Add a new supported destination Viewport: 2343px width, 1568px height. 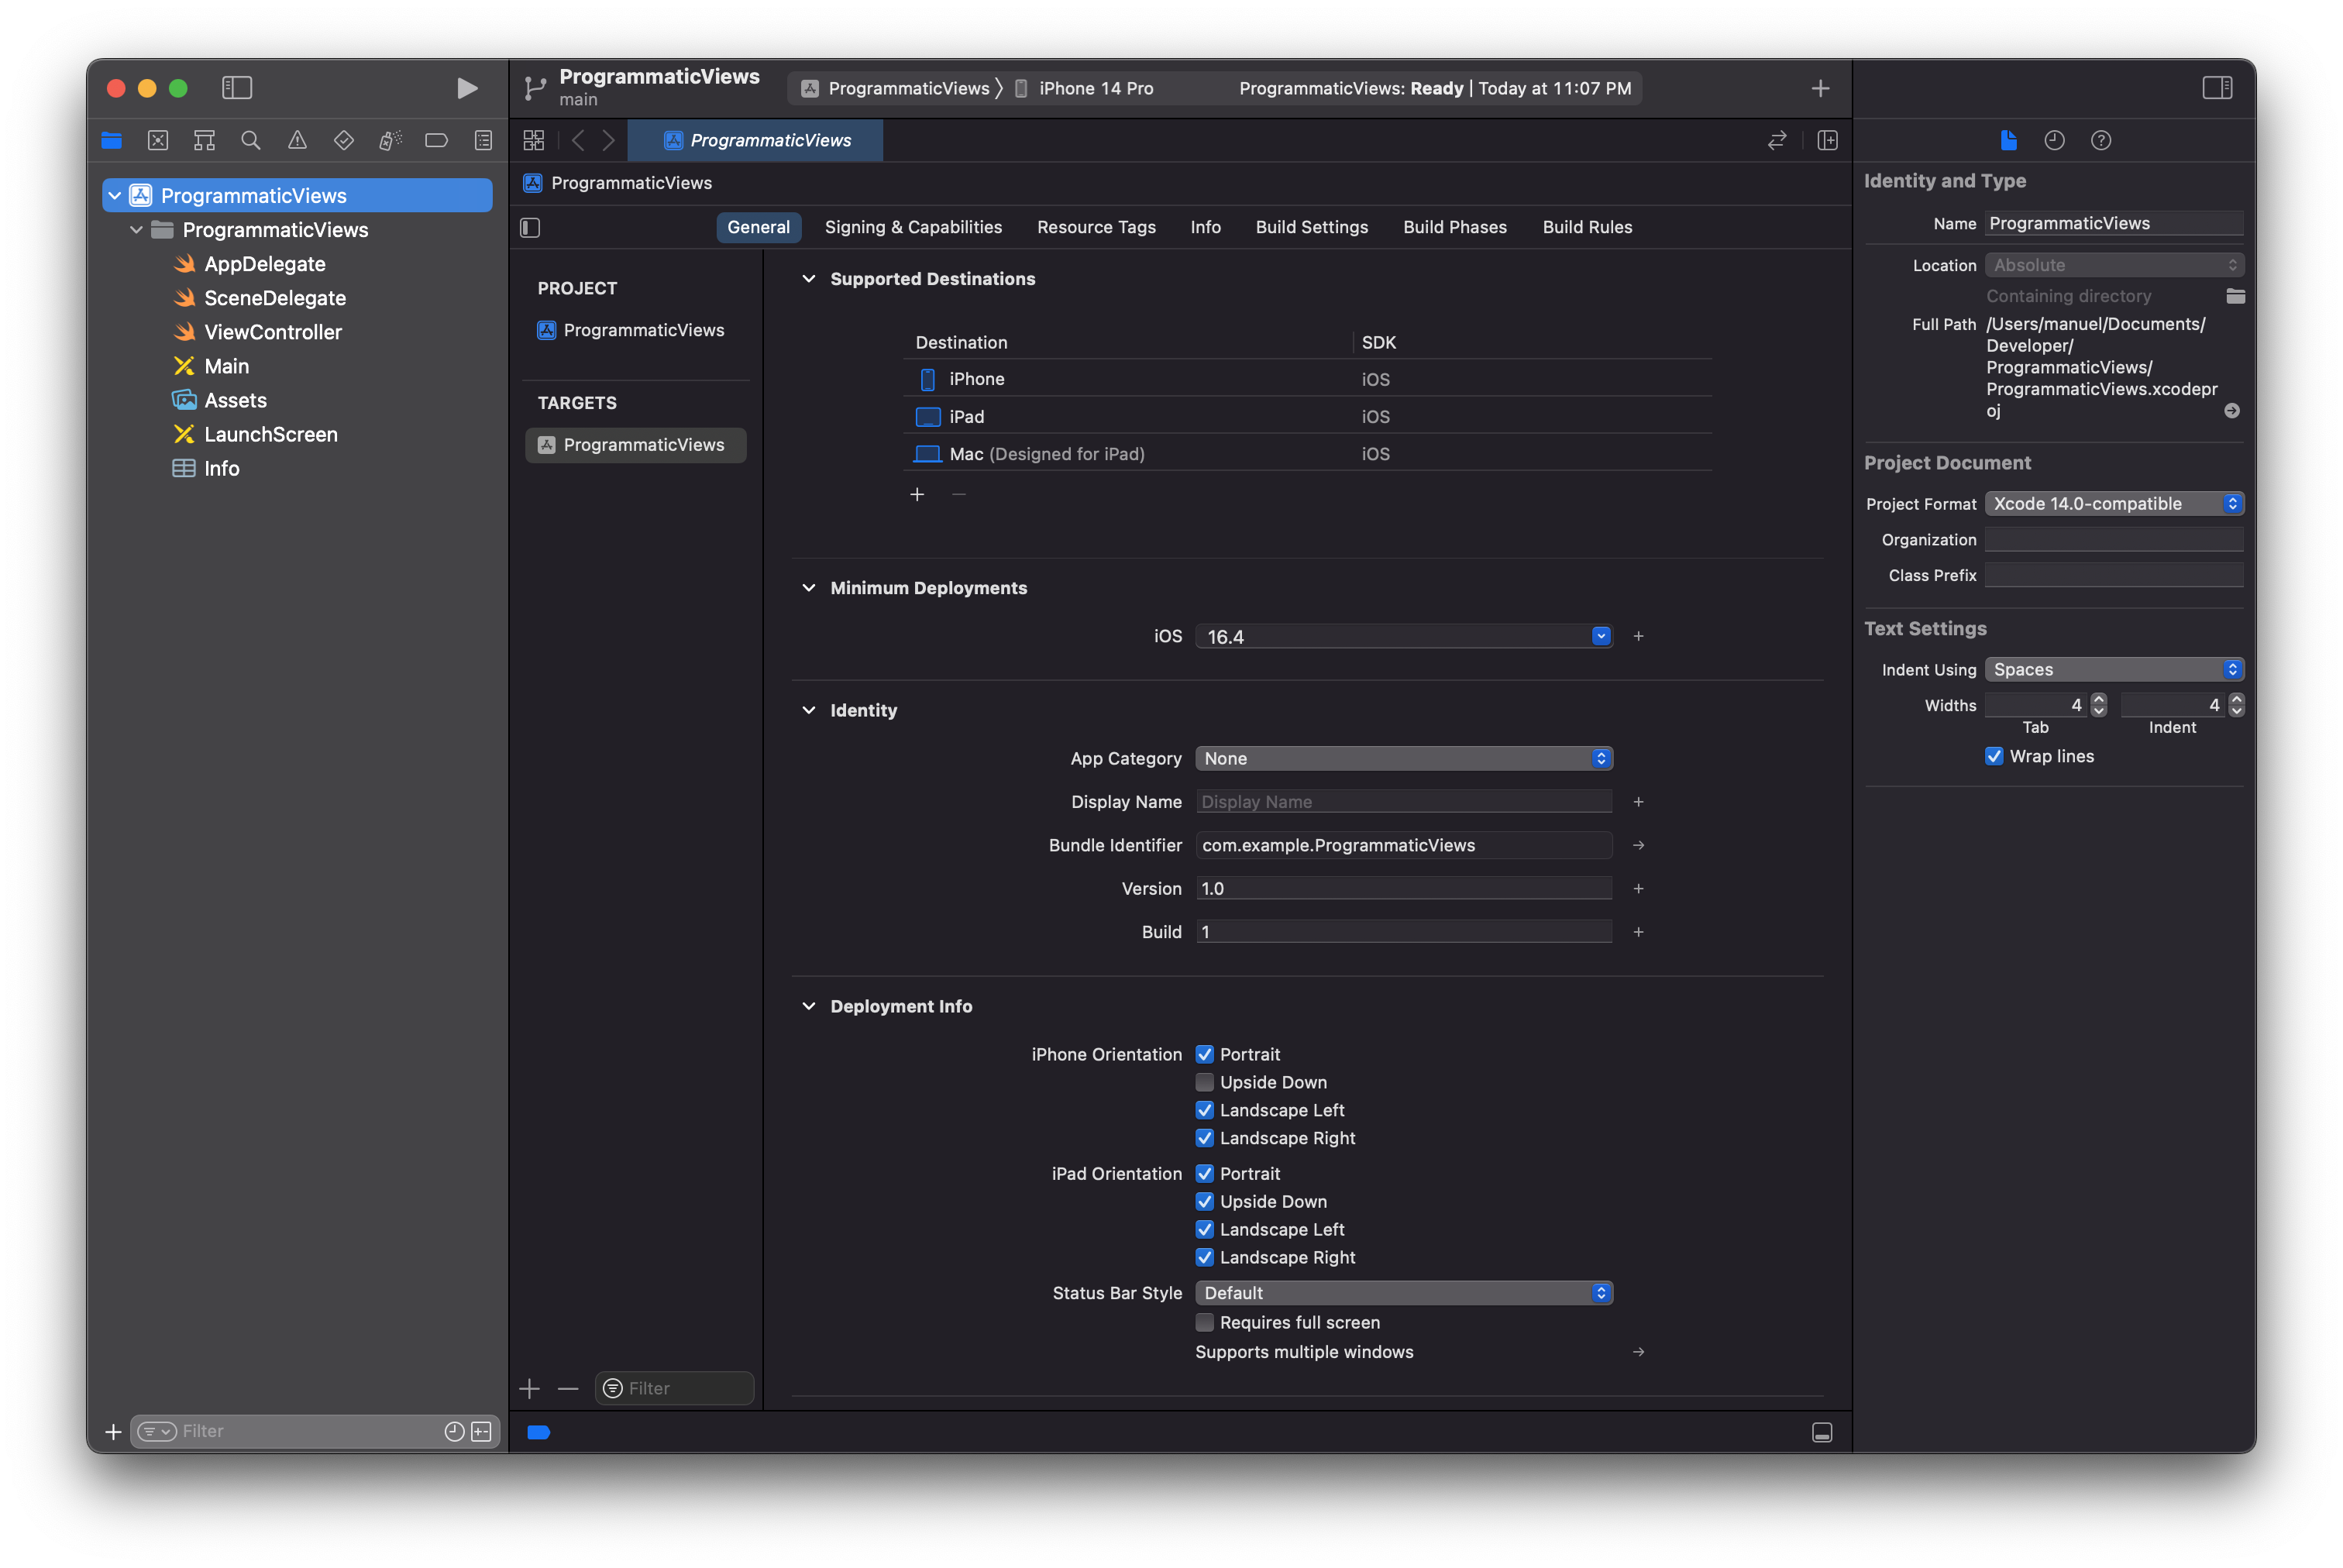918,494
